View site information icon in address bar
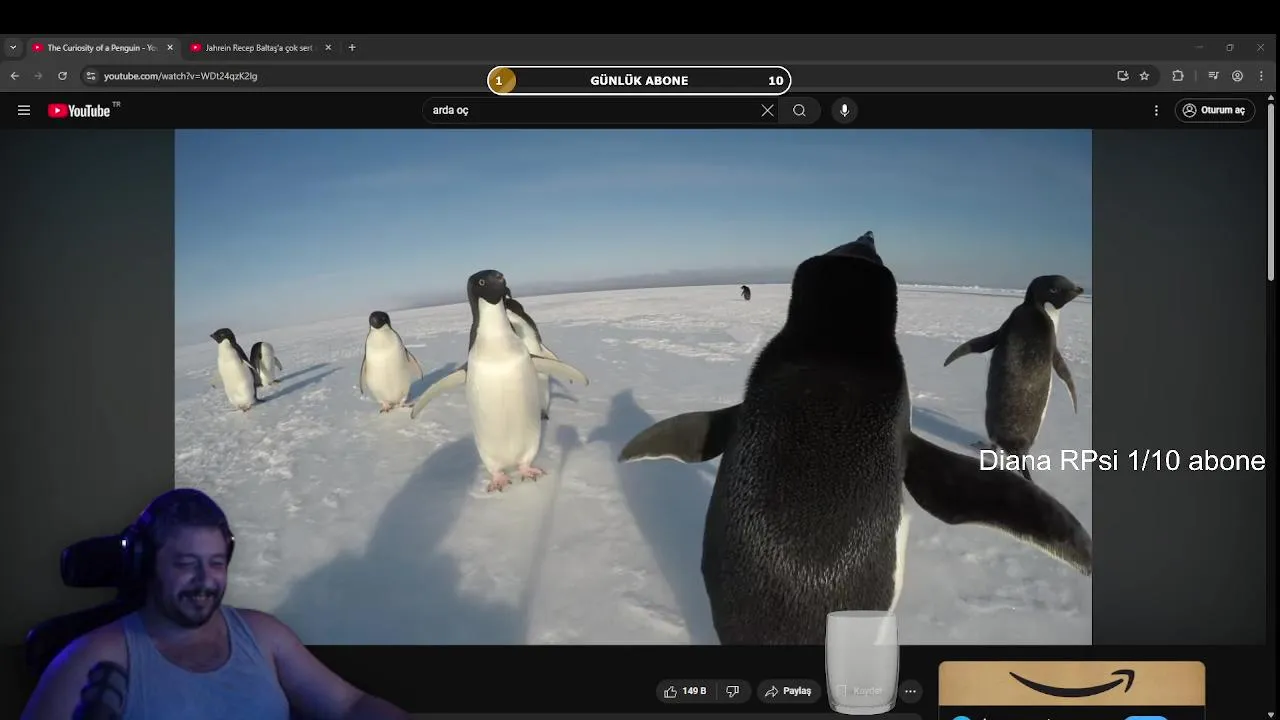This screenshot has width=1280, height=720. coord(91,76)
